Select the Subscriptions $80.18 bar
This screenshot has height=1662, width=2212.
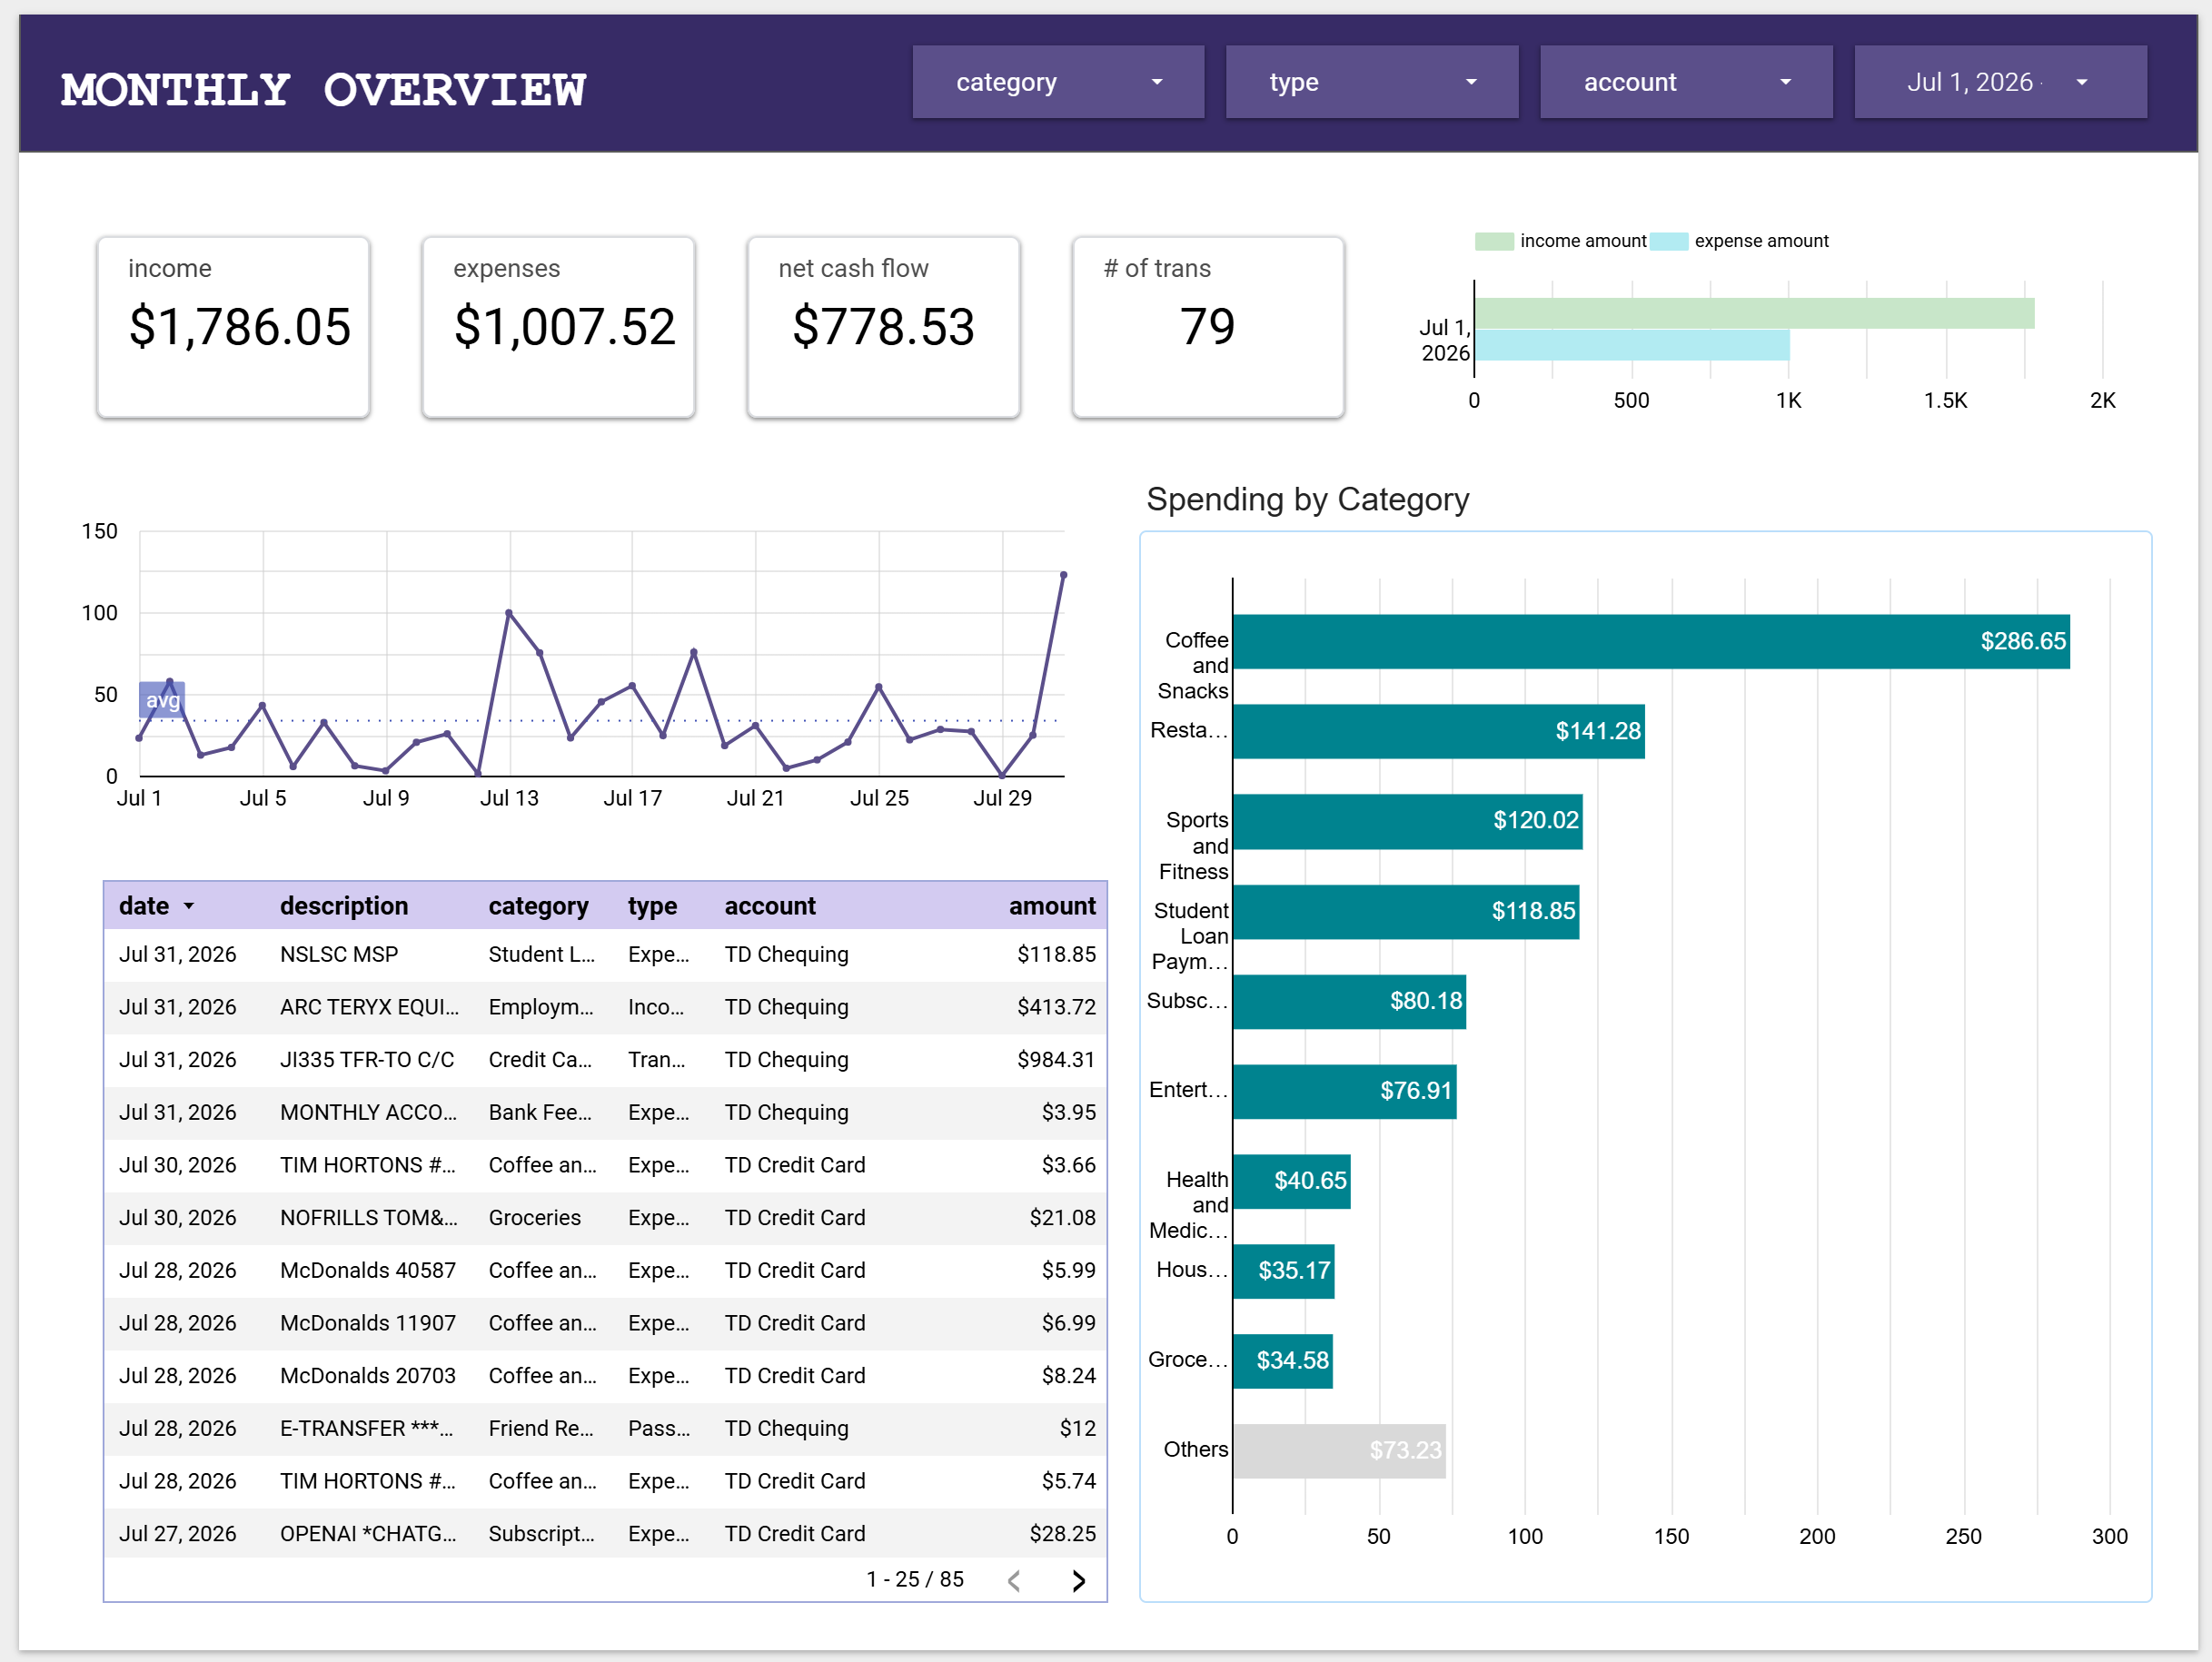1350,1001
